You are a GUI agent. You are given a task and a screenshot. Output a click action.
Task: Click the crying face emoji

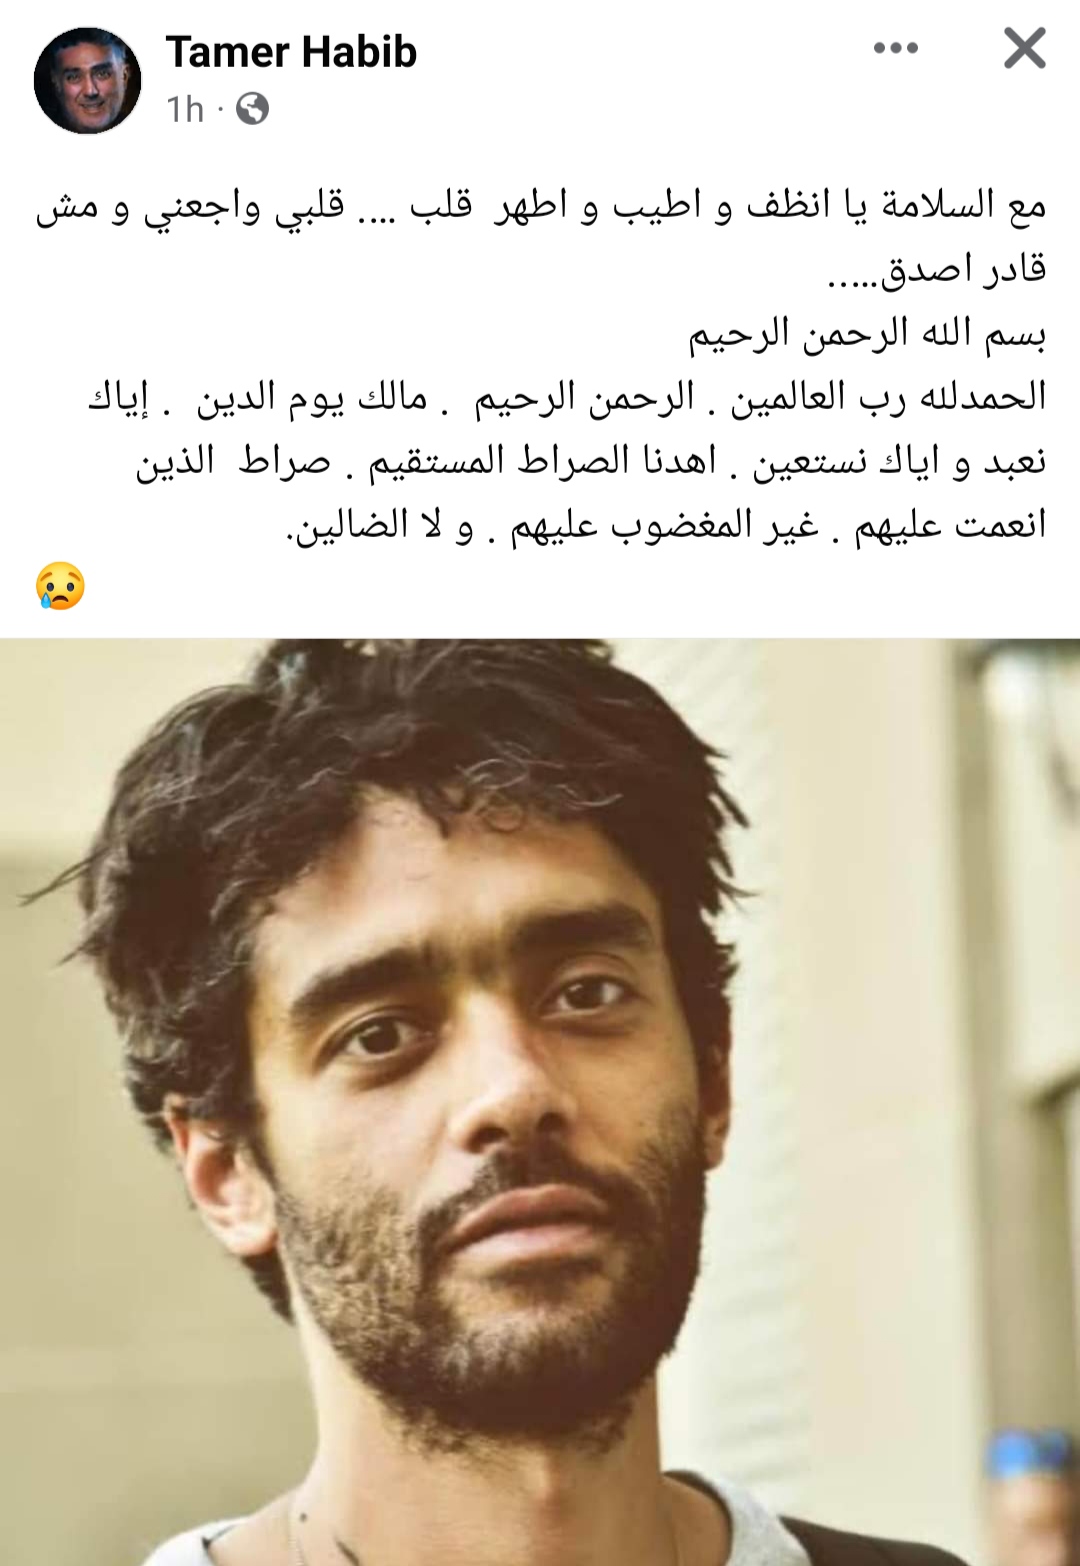[x=60, y=586]
